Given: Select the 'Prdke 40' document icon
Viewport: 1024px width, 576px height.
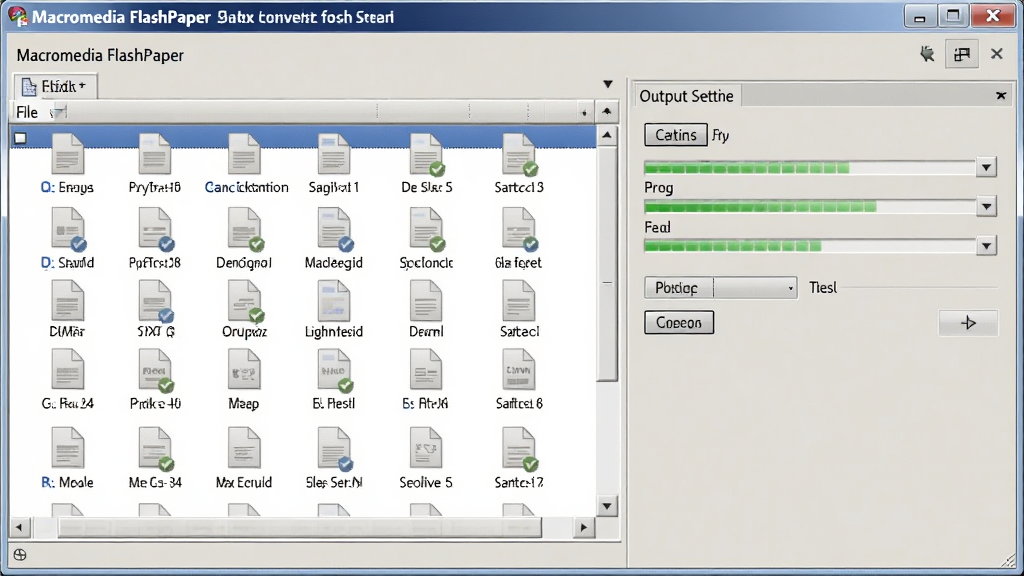Looking at the screenshot, I should [155, 370].
